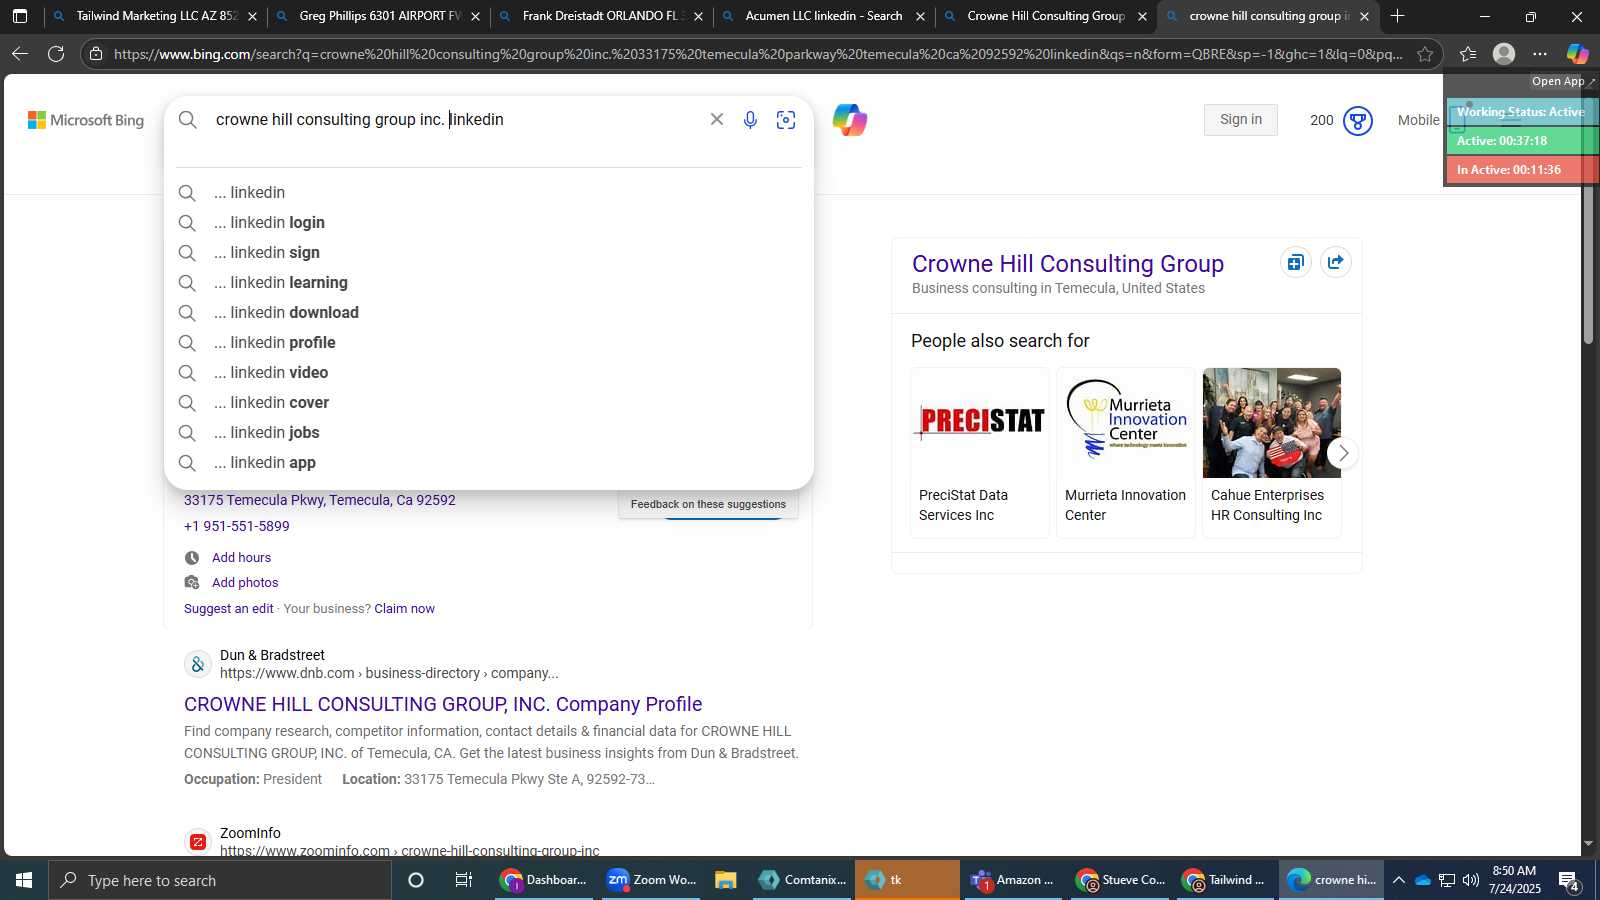The image size is (1600, 900).
Task: Open a new tab with plus button
Action: [x=1398, y=16]
